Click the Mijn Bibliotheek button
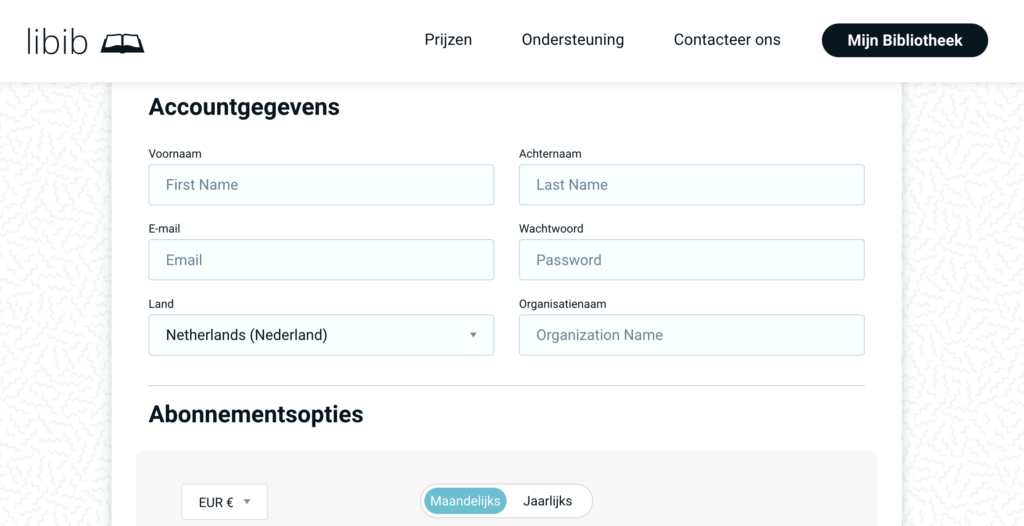Viewport: 1024px width, 526px height. pyautogui.click(x=904, y=40)
